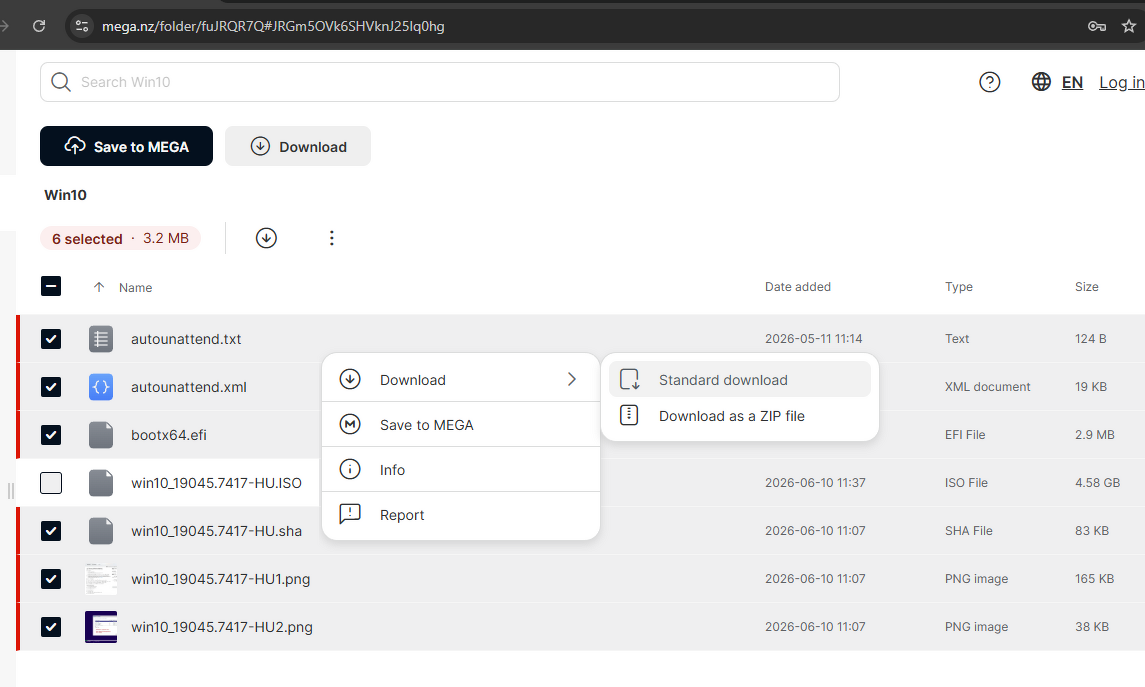This screenshot has height=687, width=1145.
Task: Click the globe language icon
Action: click(x=1041, y=82)
